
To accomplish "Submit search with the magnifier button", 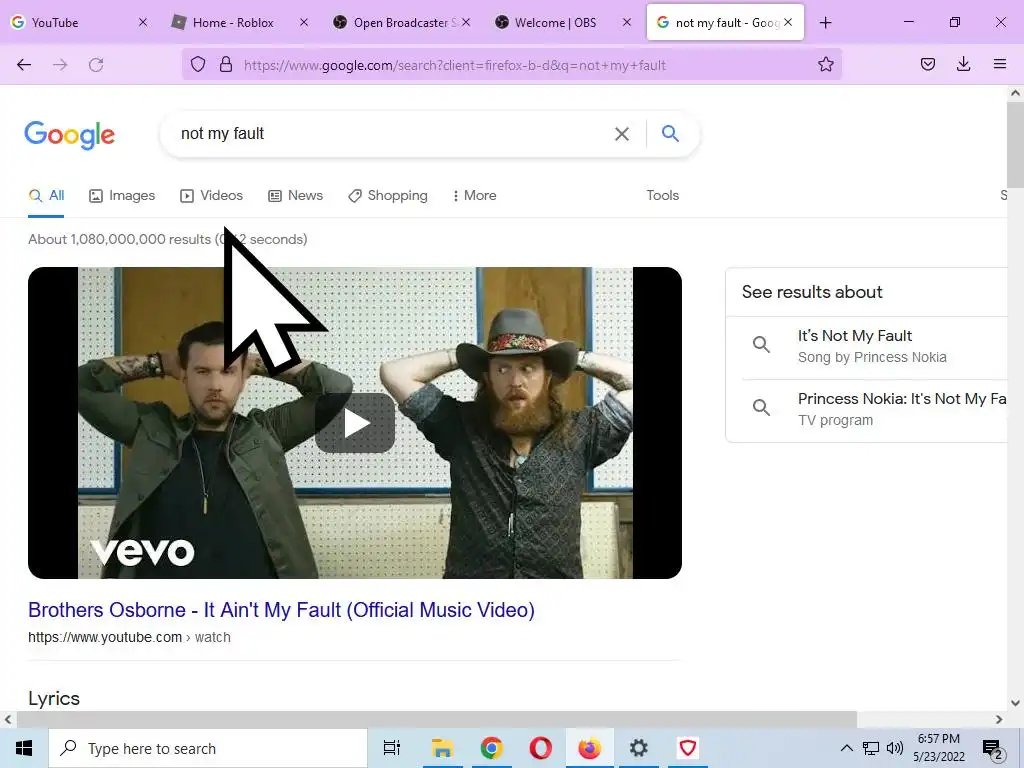I will point(670,134).
